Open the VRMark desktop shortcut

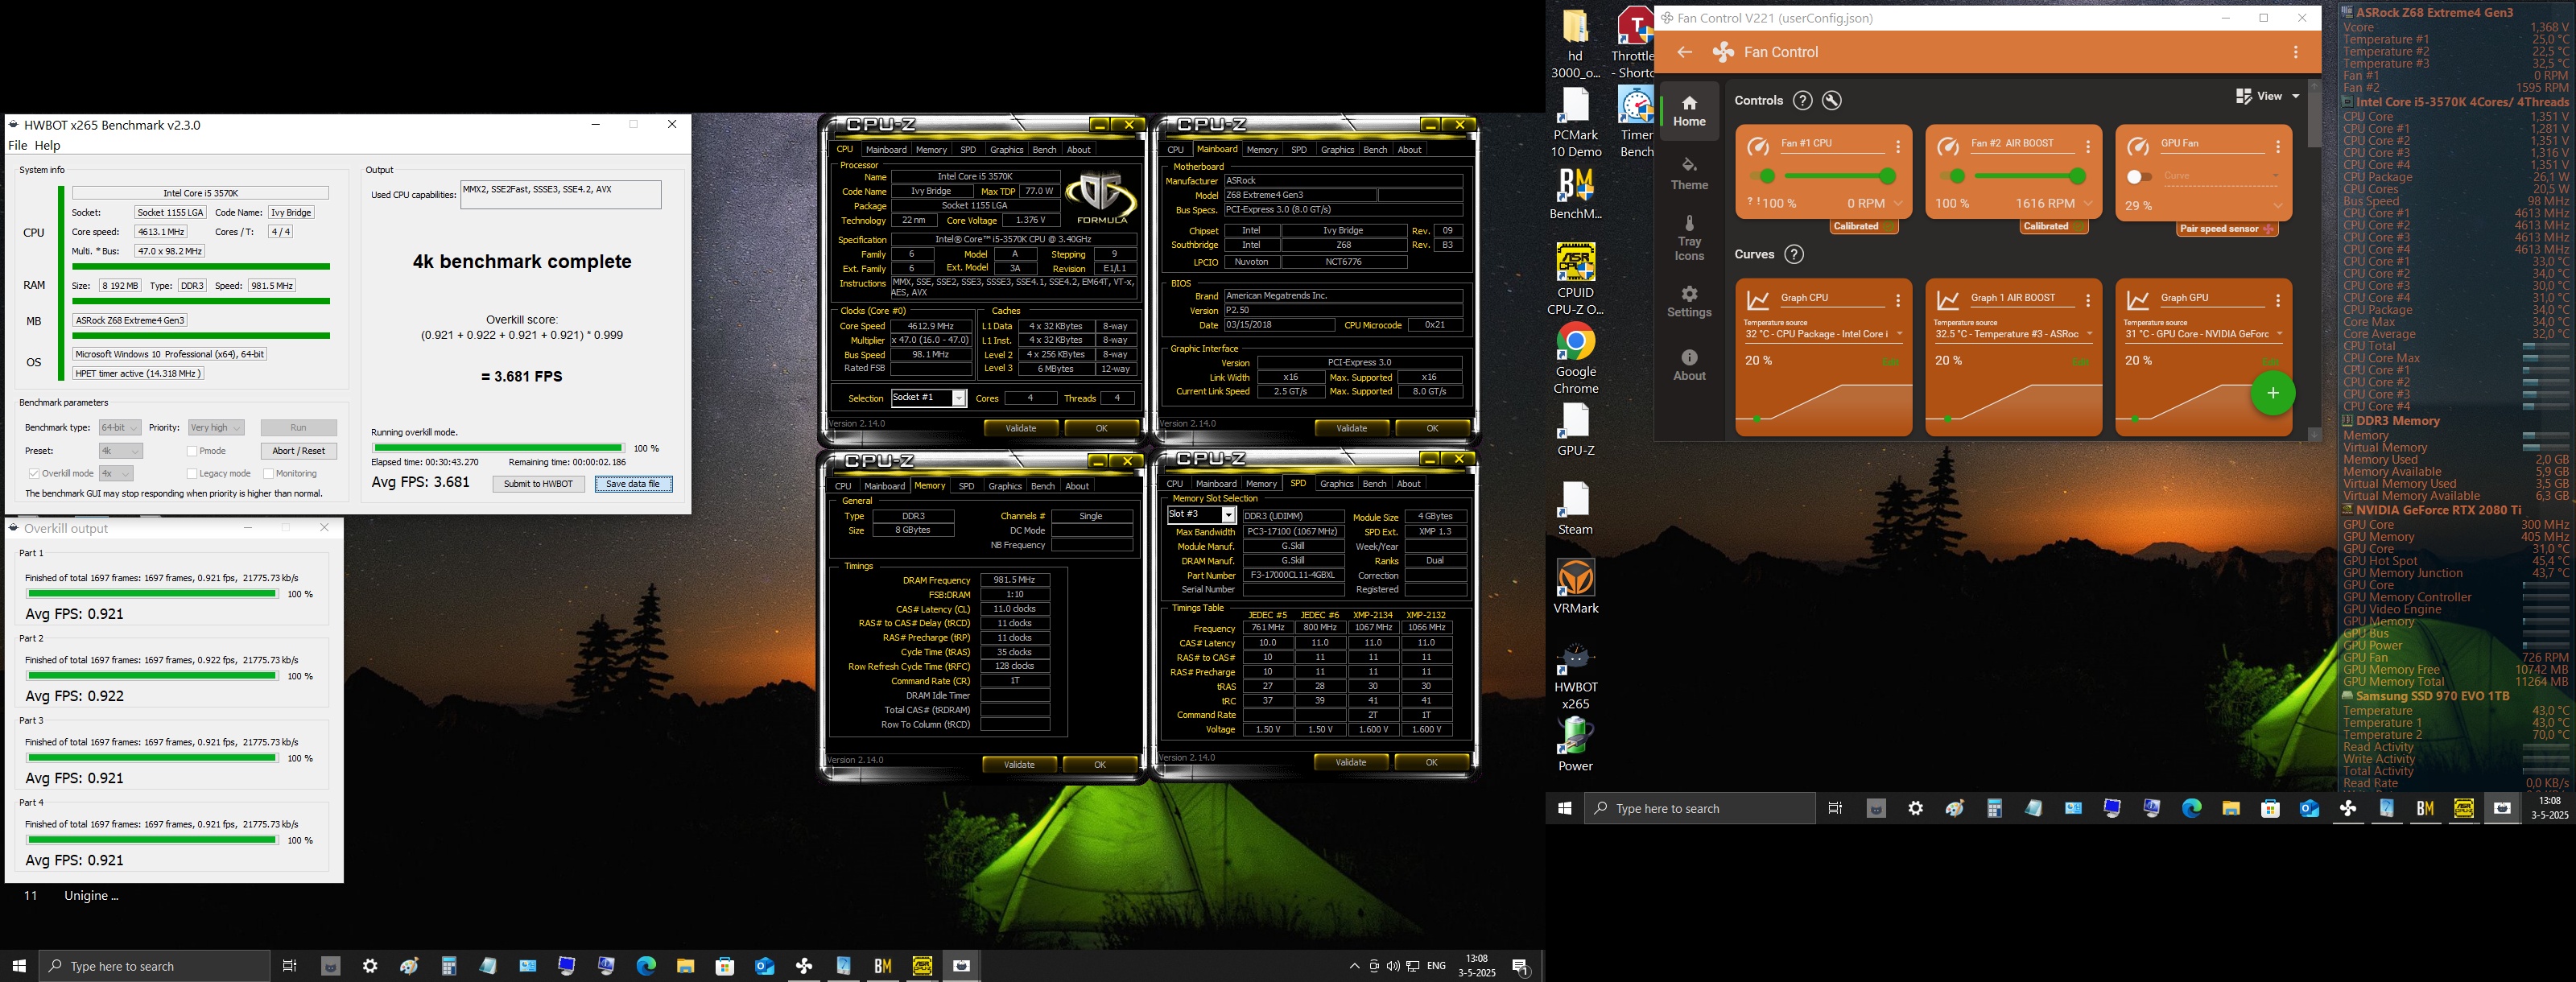(x=1576, y=586)
